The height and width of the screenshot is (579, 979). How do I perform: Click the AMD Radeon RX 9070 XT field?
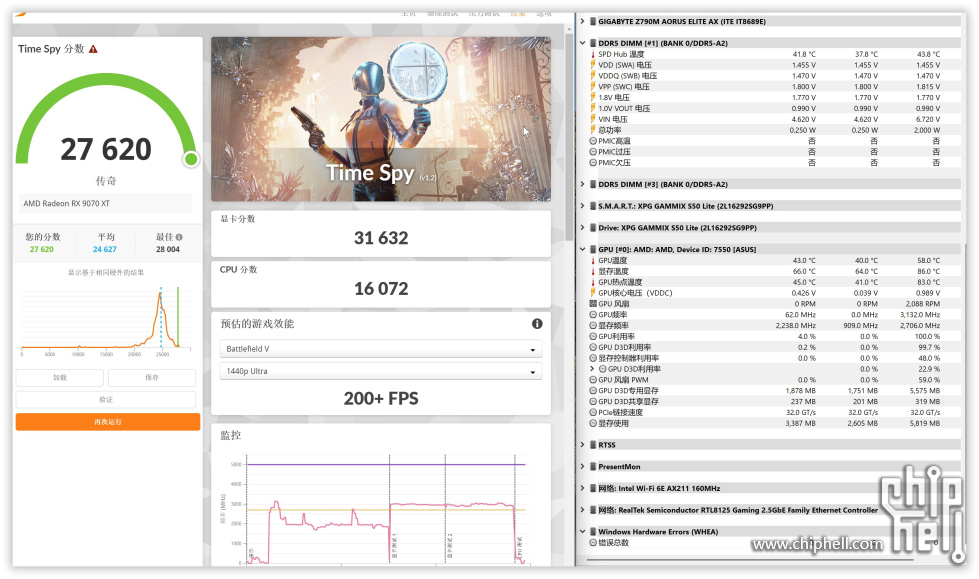coord(105,204)
